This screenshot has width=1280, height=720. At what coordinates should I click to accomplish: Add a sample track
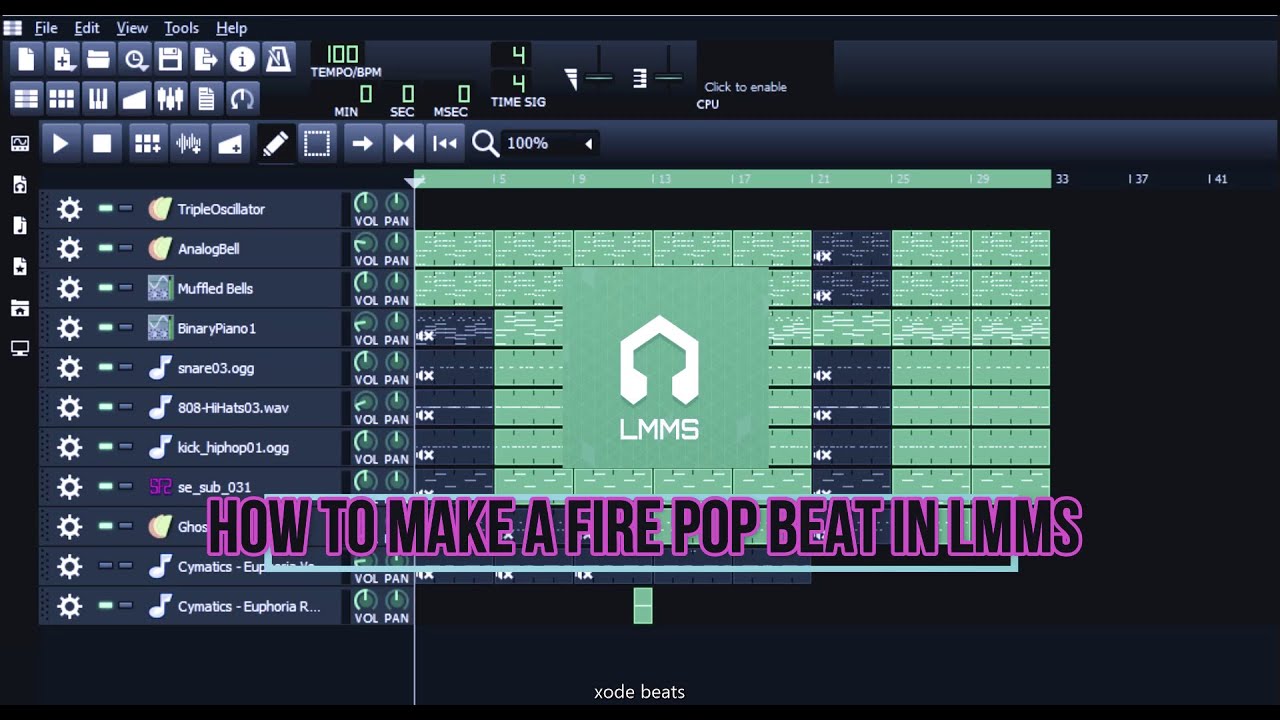188,144
